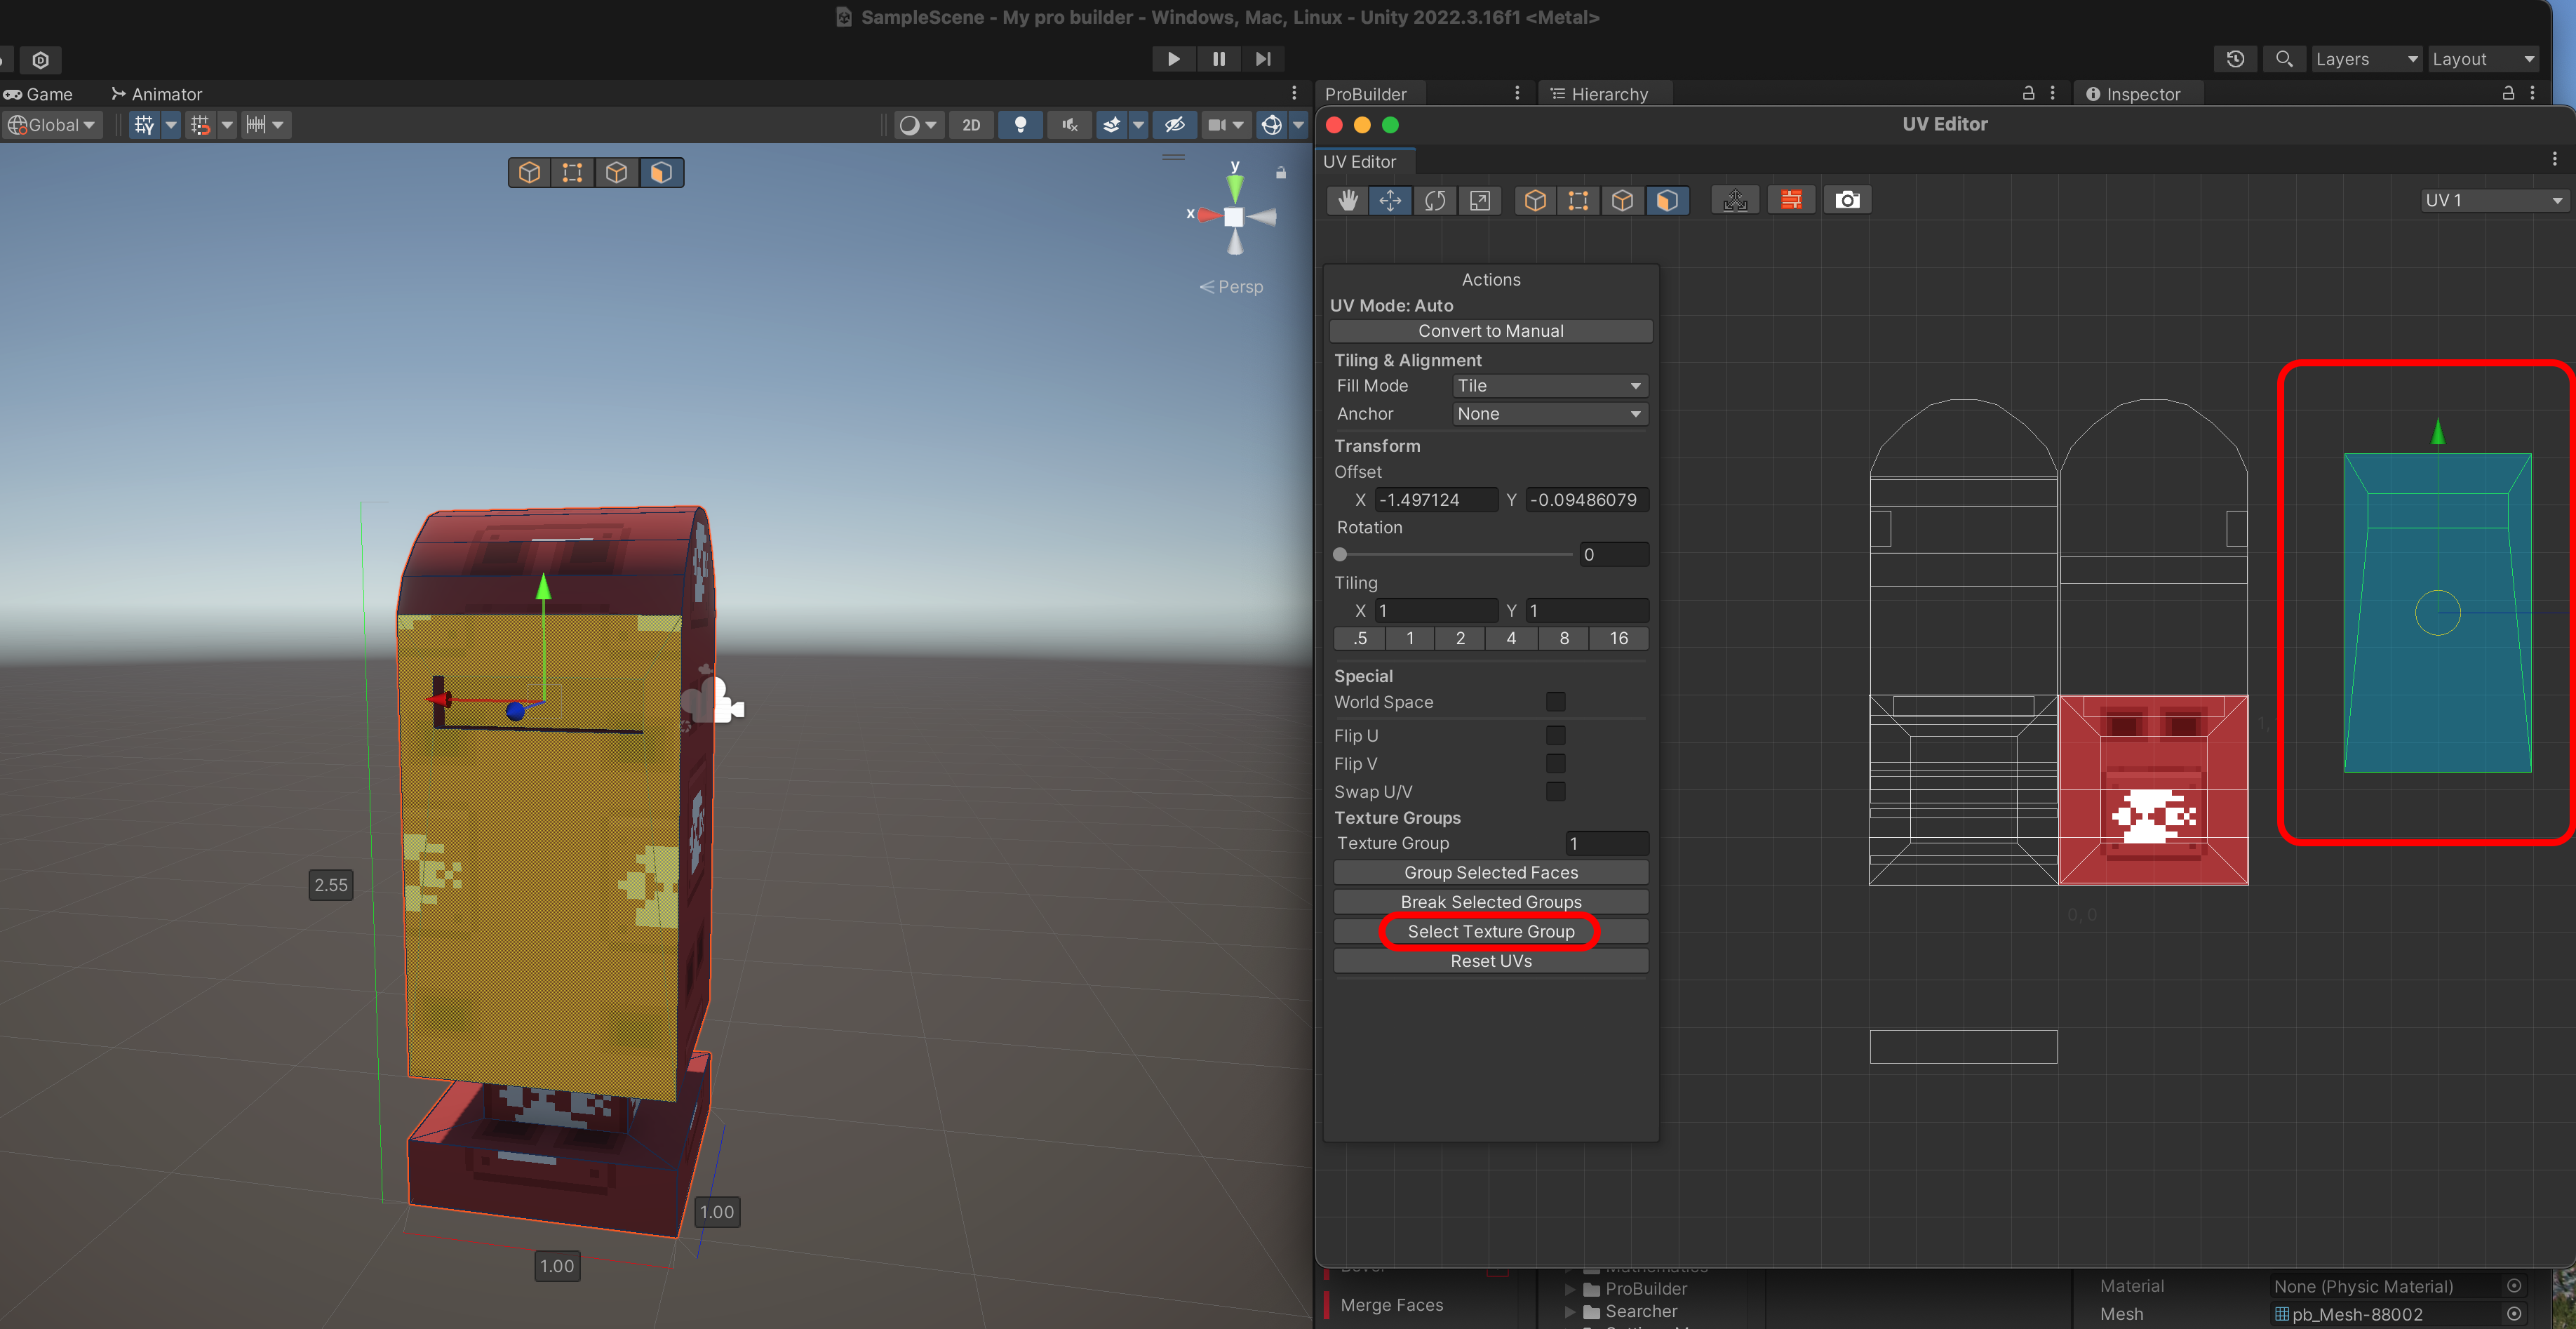Select the UV Editor pan hand tool
Viewport: 2576px width, 1329px height.
pos(1347,200)
